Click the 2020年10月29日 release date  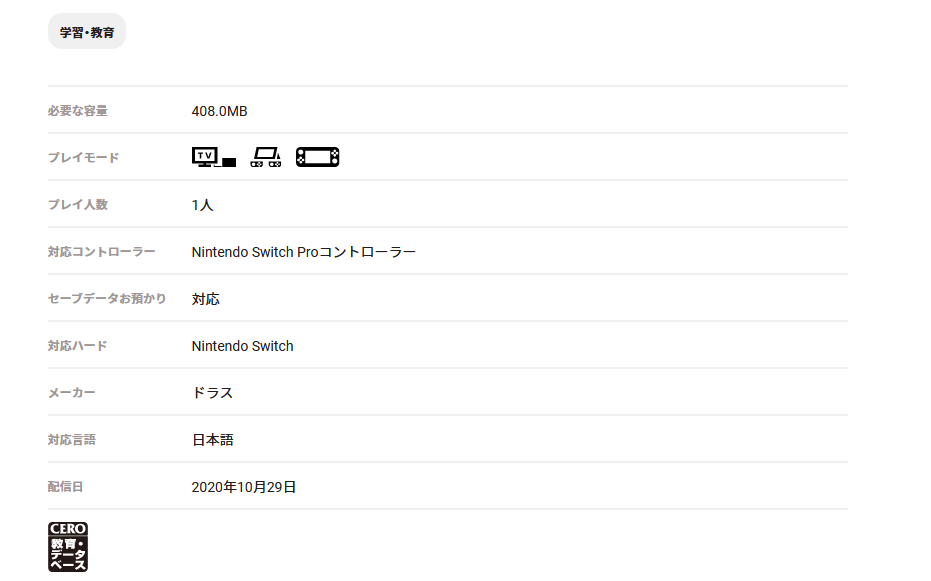click(x=244, y=487)
